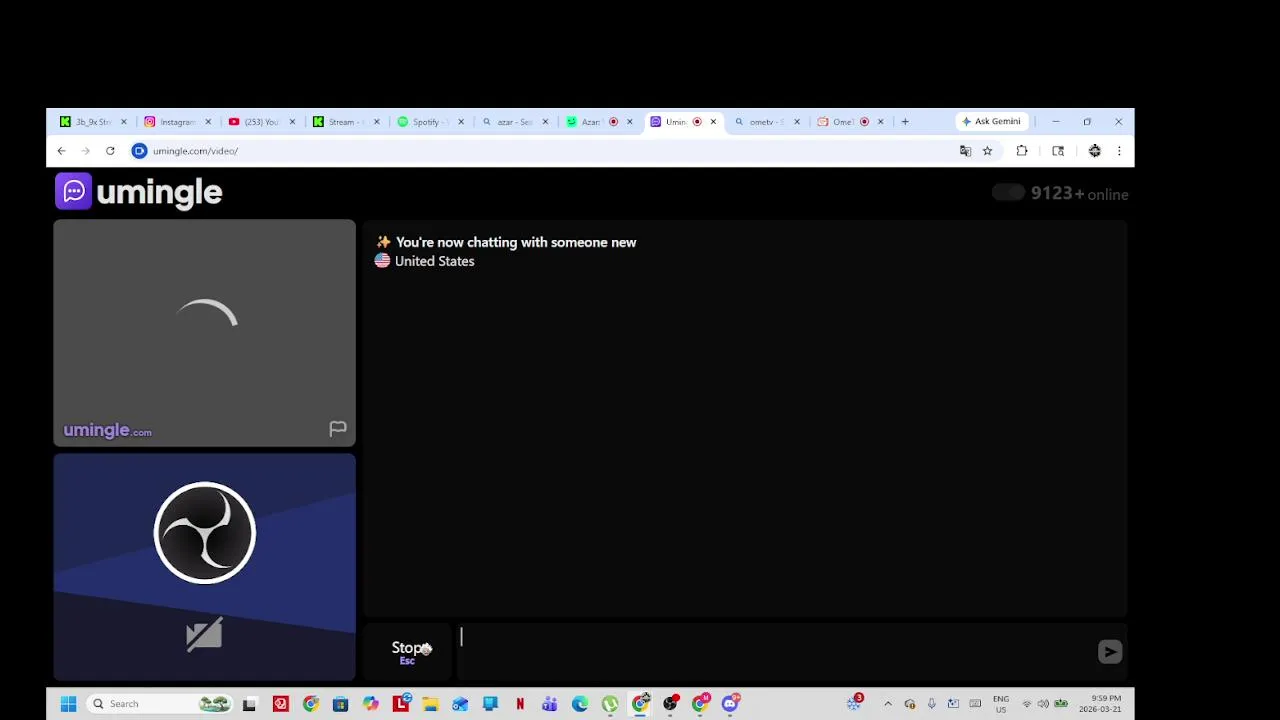View site information icon in address bar

[140, 151]
